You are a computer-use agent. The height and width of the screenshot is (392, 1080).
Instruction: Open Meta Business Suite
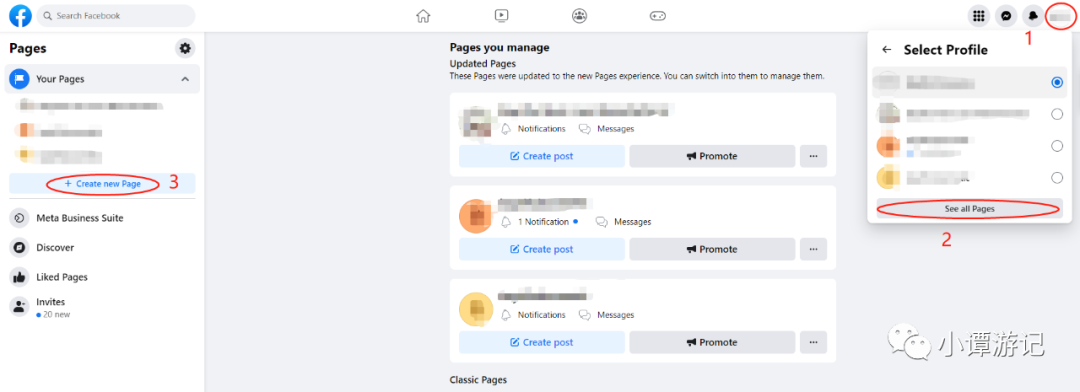(102, 218)
